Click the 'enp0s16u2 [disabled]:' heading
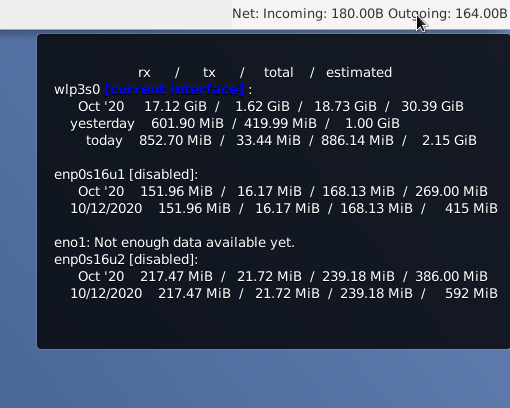The height and width of the screenshot is (408, 510). click(x=126, y=260)
